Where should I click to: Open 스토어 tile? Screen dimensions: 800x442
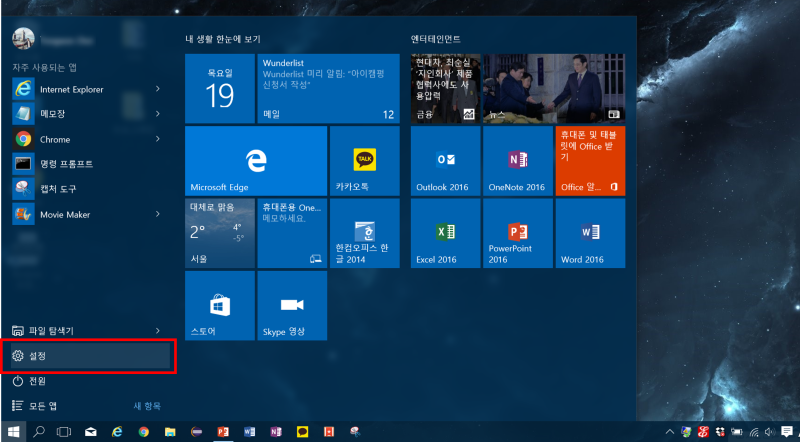coord(220,306)
